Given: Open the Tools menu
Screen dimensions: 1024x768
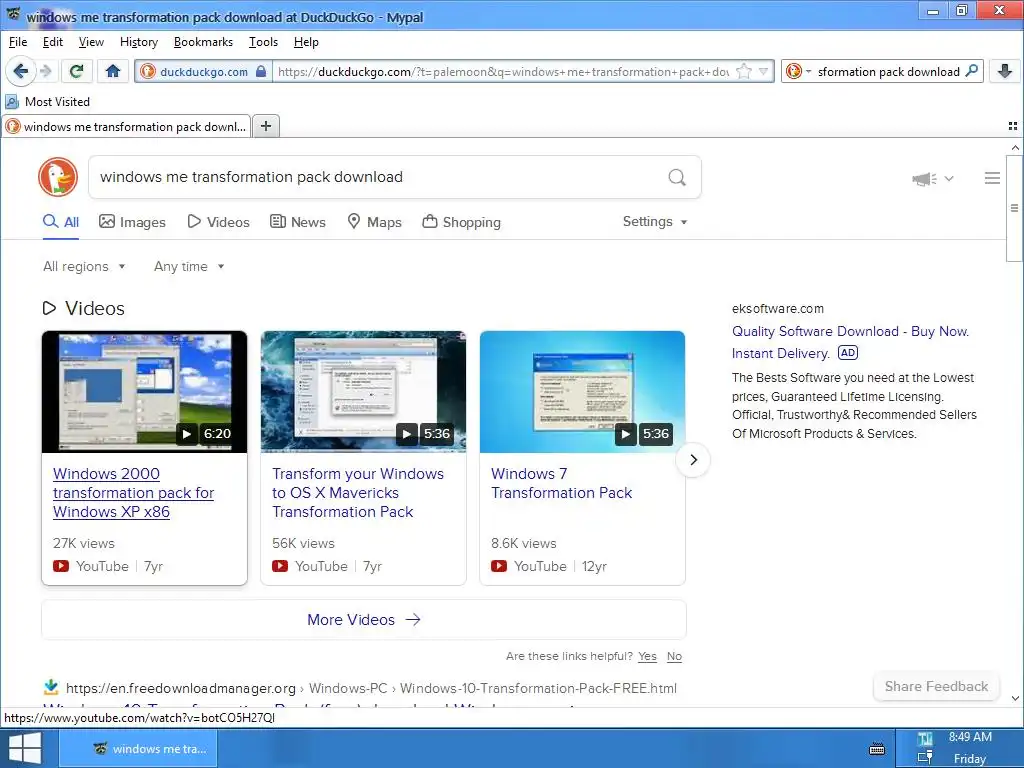Looking at the screenshot, I should pos(263,42).
